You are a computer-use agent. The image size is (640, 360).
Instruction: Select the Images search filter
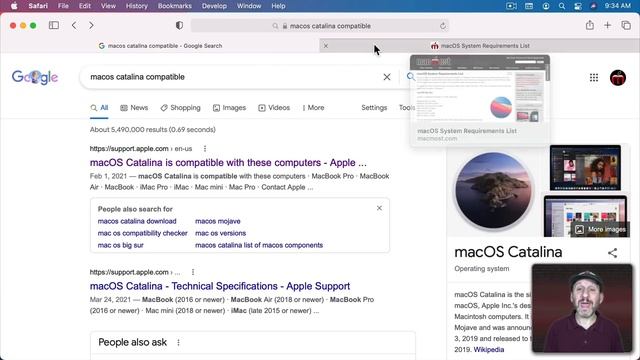click(x=229, y=108)
